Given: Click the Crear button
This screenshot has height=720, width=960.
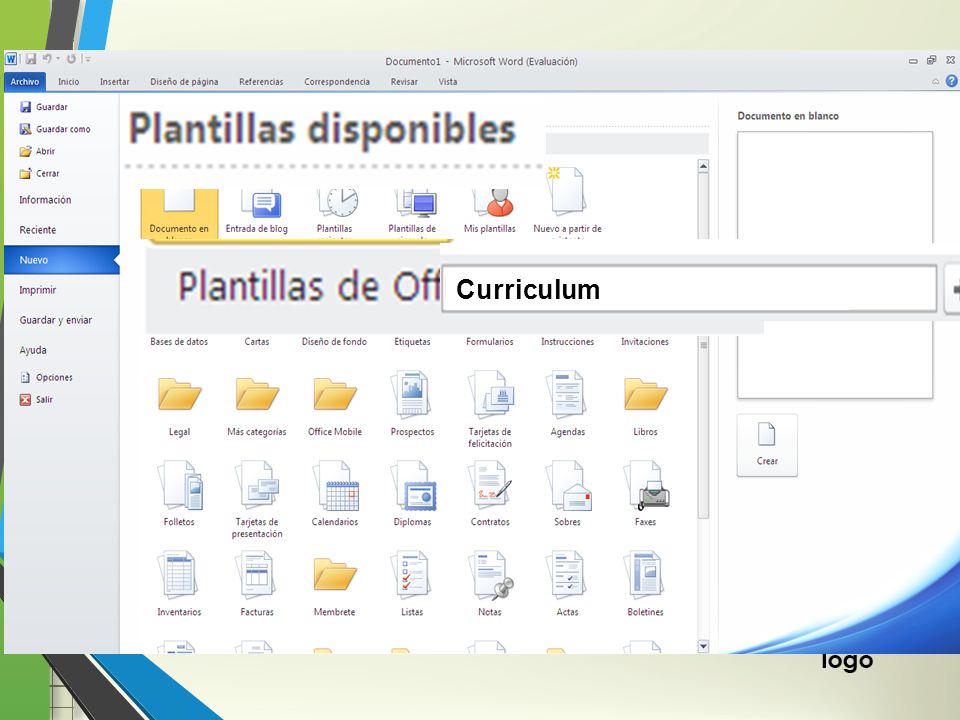Looking at the screenshot, I should click(767, 445).
